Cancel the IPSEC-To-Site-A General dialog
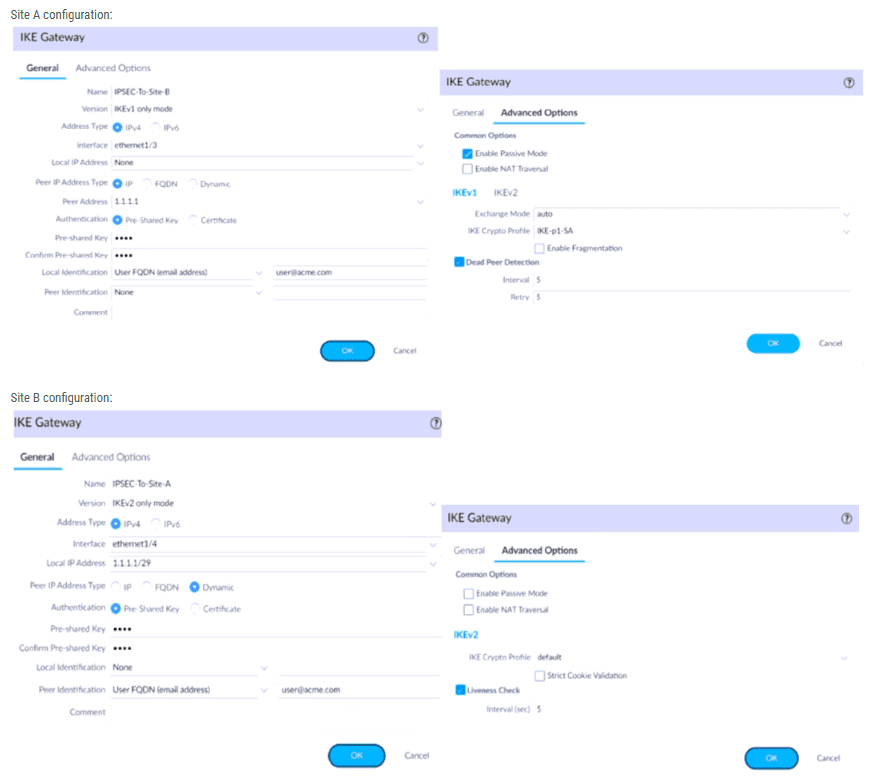Viewport: 875px width, 783px height. [x=416, y=756]
